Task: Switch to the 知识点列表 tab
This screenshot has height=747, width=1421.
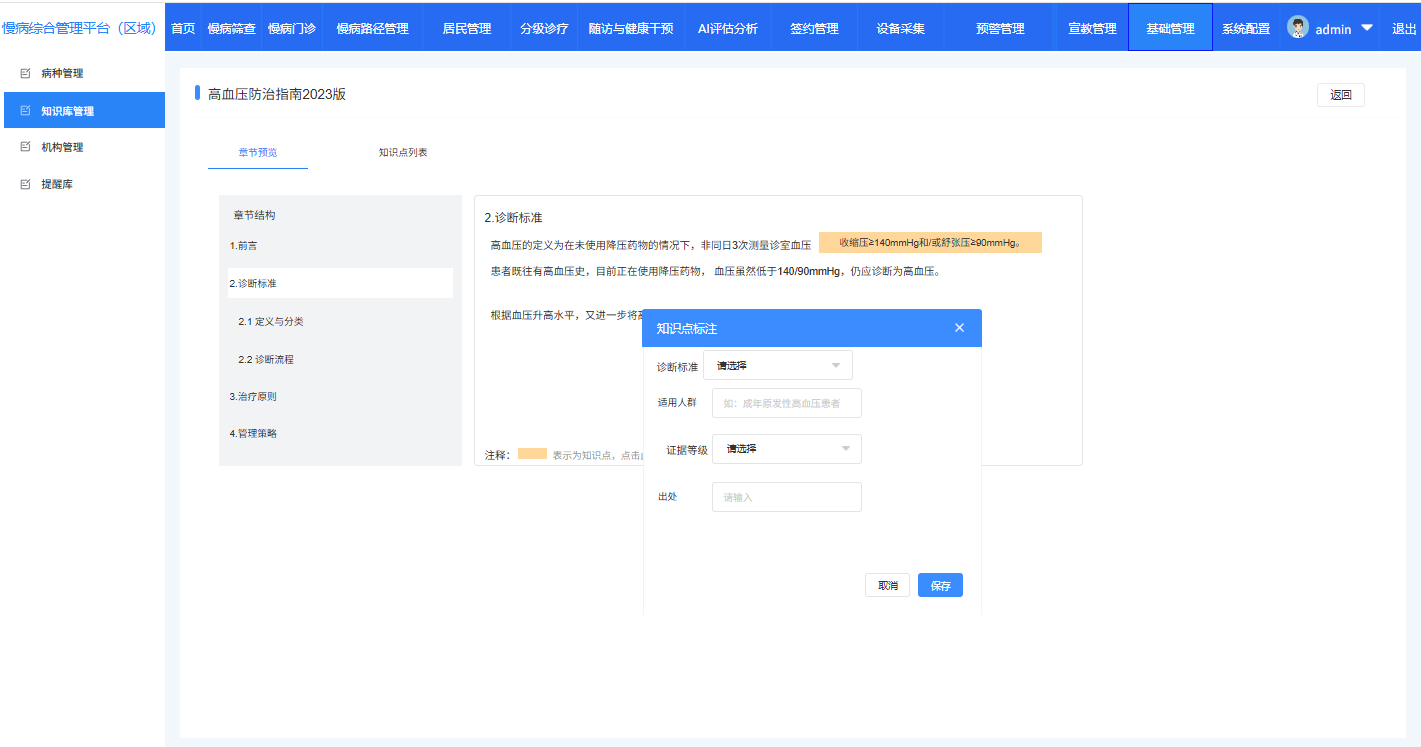Action: click(x=403, y=153)
